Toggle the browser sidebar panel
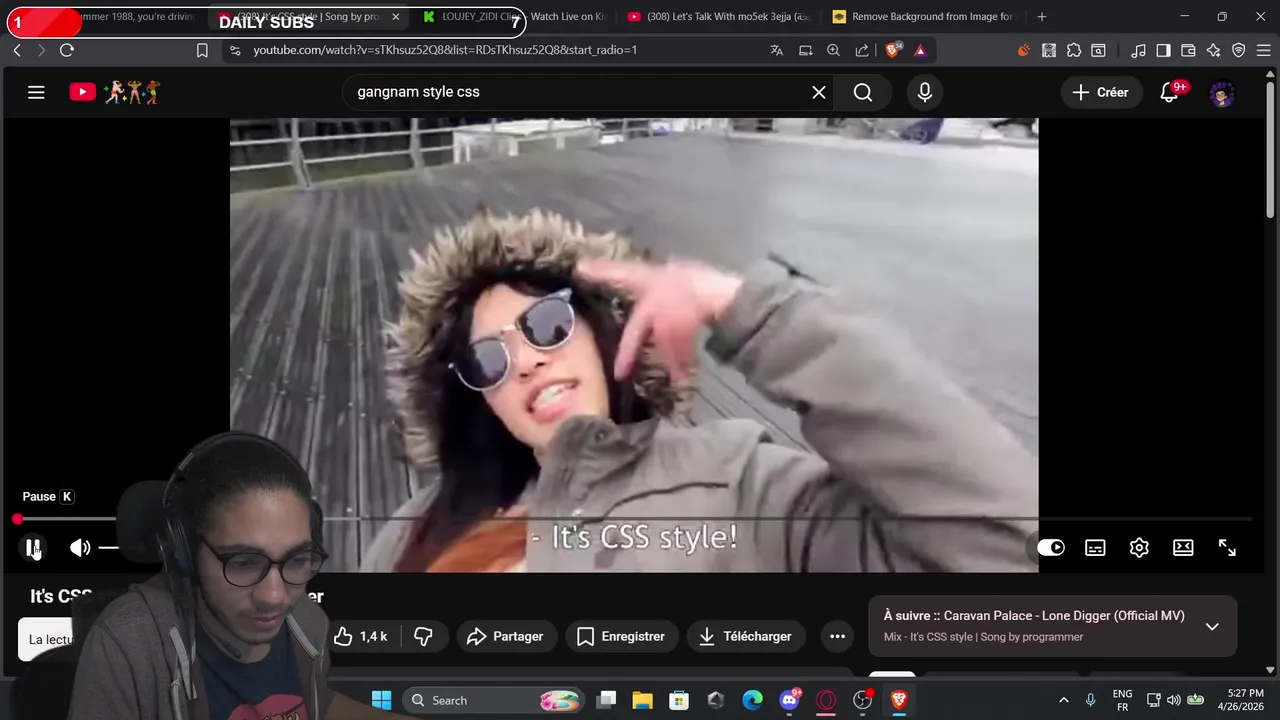Screen dimensions: 1280x720 click(1163, 50)
